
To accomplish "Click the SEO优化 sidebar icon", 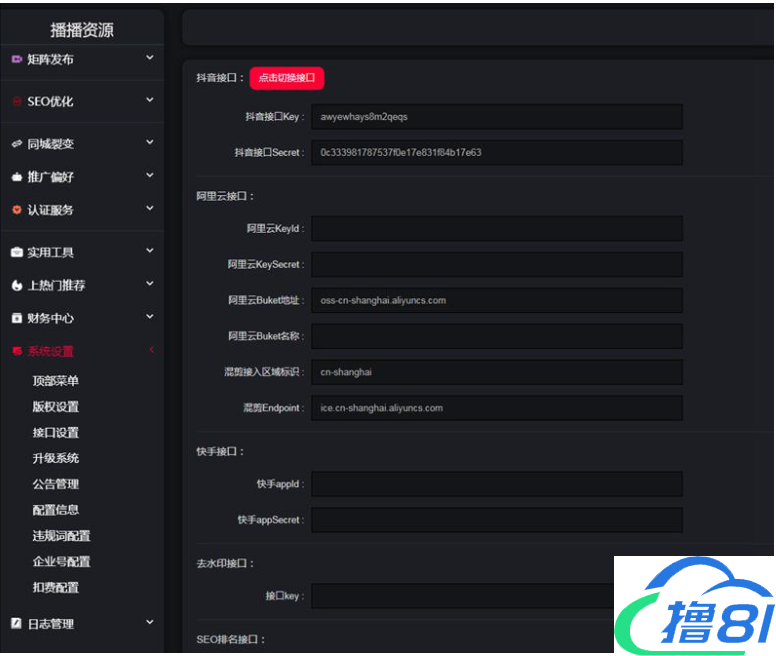I will coord(16,102).
